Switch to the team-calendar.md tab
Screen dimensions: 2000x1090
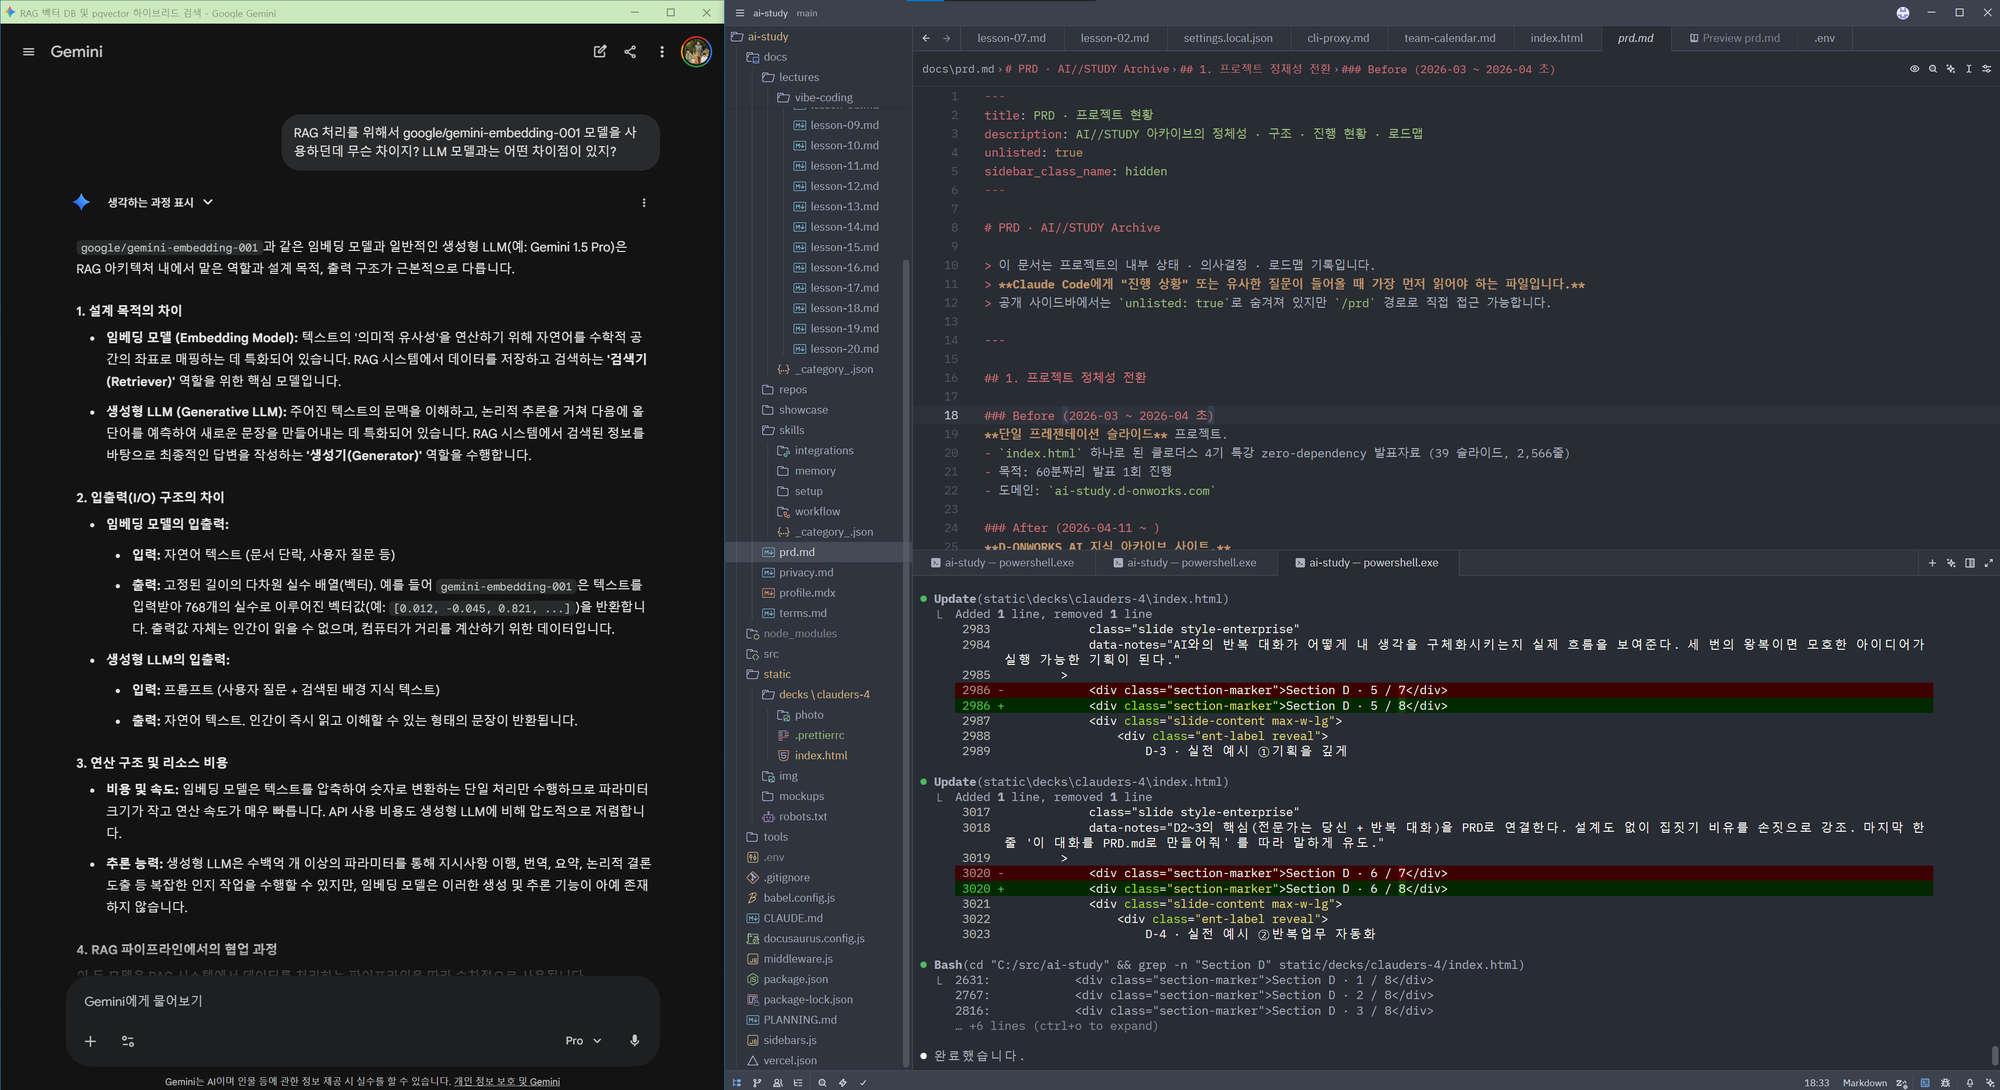1450,38
